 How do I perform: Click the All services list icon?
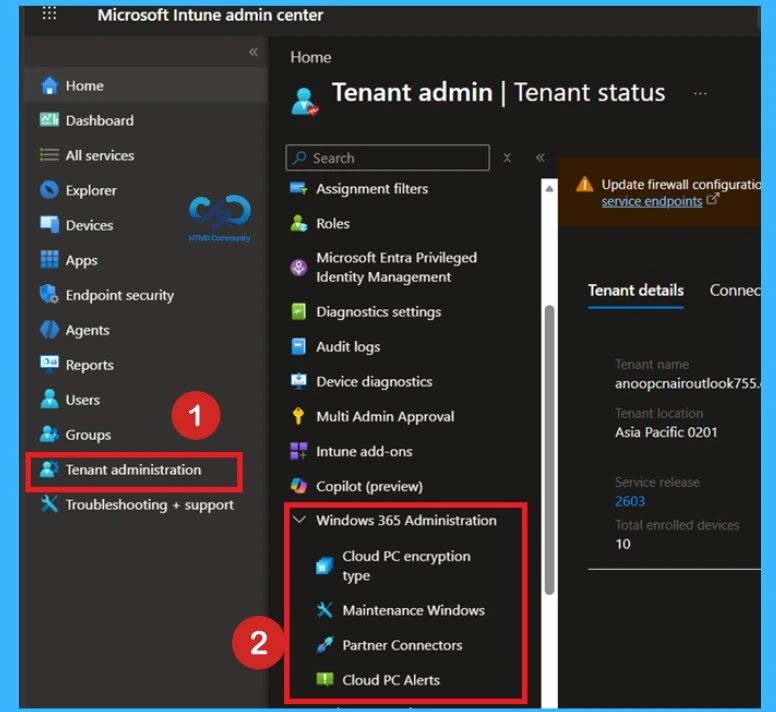[49, 155]
